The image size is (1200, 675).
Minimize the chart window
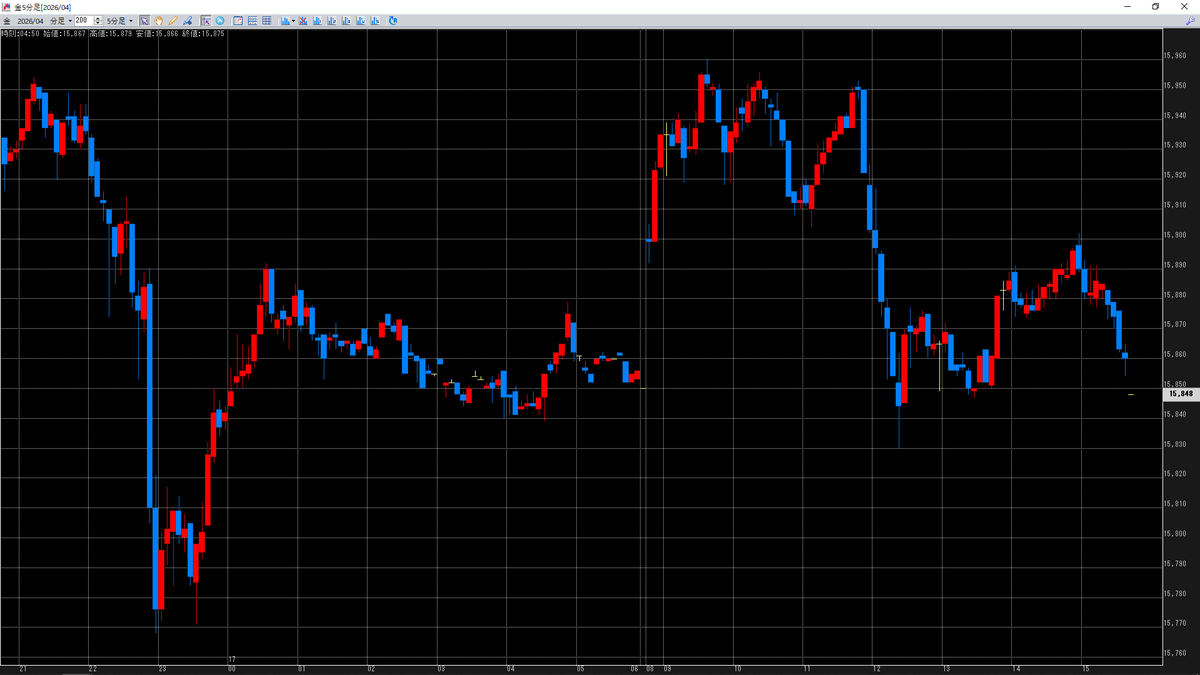1126,6
